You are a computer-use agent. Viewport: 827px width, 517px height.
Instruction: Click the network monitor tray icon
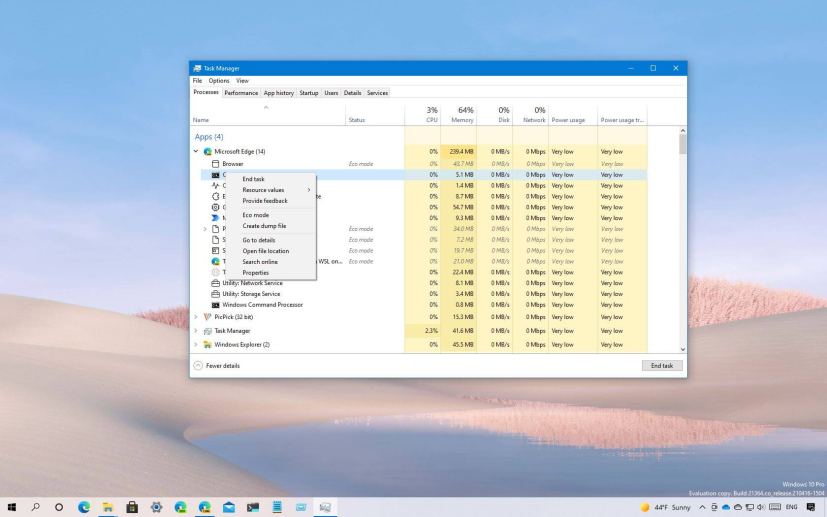pyautogui.click(x=749, y=508)
